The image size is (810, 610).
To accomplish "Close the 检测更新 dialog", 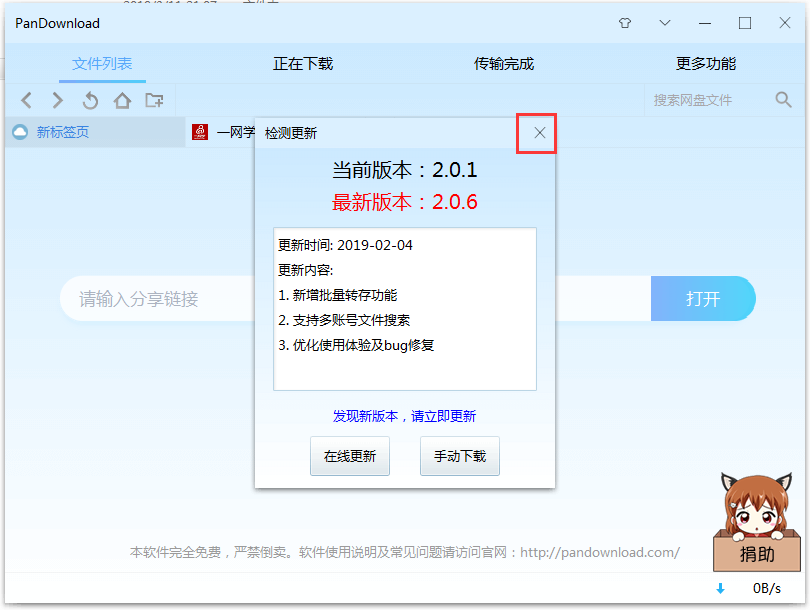I will pyautogui.click(x=539, y=133).
